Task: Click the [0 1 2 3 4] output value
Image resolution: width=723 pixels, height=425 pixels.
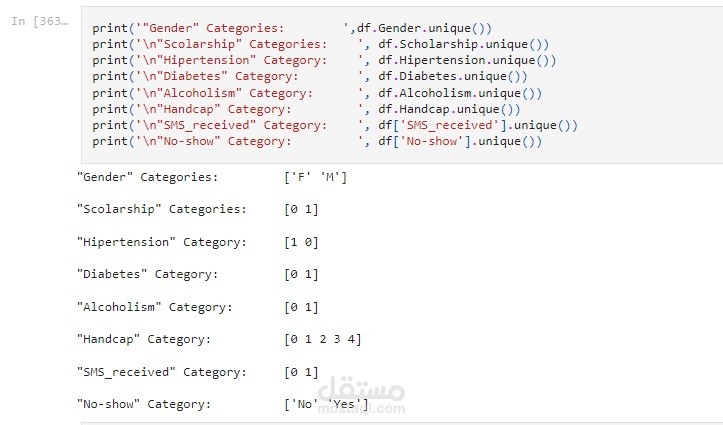Action: [x=322, y=339]
